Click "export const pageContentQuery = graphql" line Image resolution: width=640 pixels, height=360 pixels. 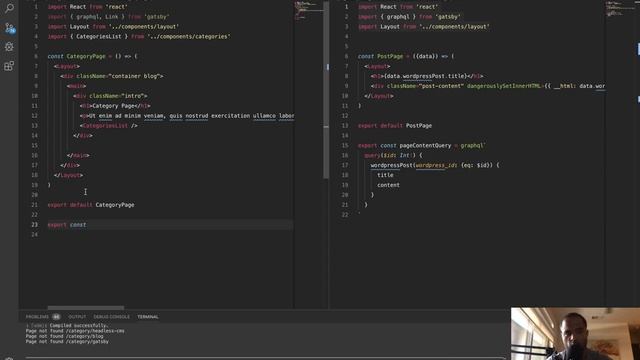click(x=422, y=146)
